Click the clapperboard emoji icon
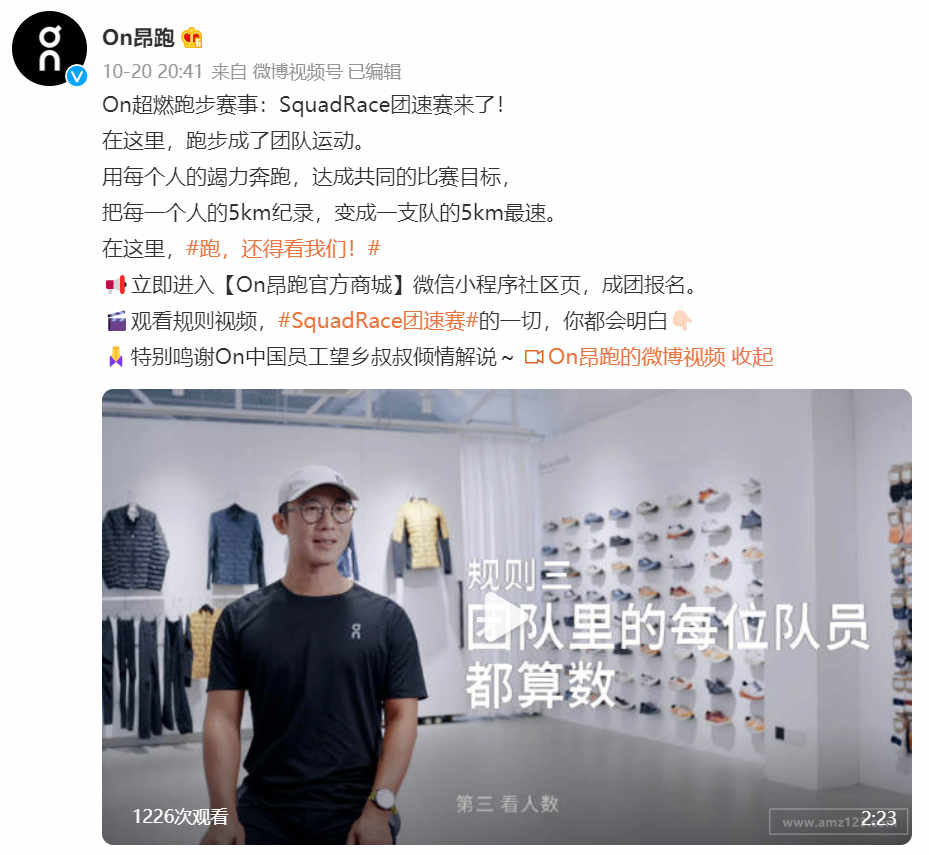929x855 pixels. click(x=116, y=321)
